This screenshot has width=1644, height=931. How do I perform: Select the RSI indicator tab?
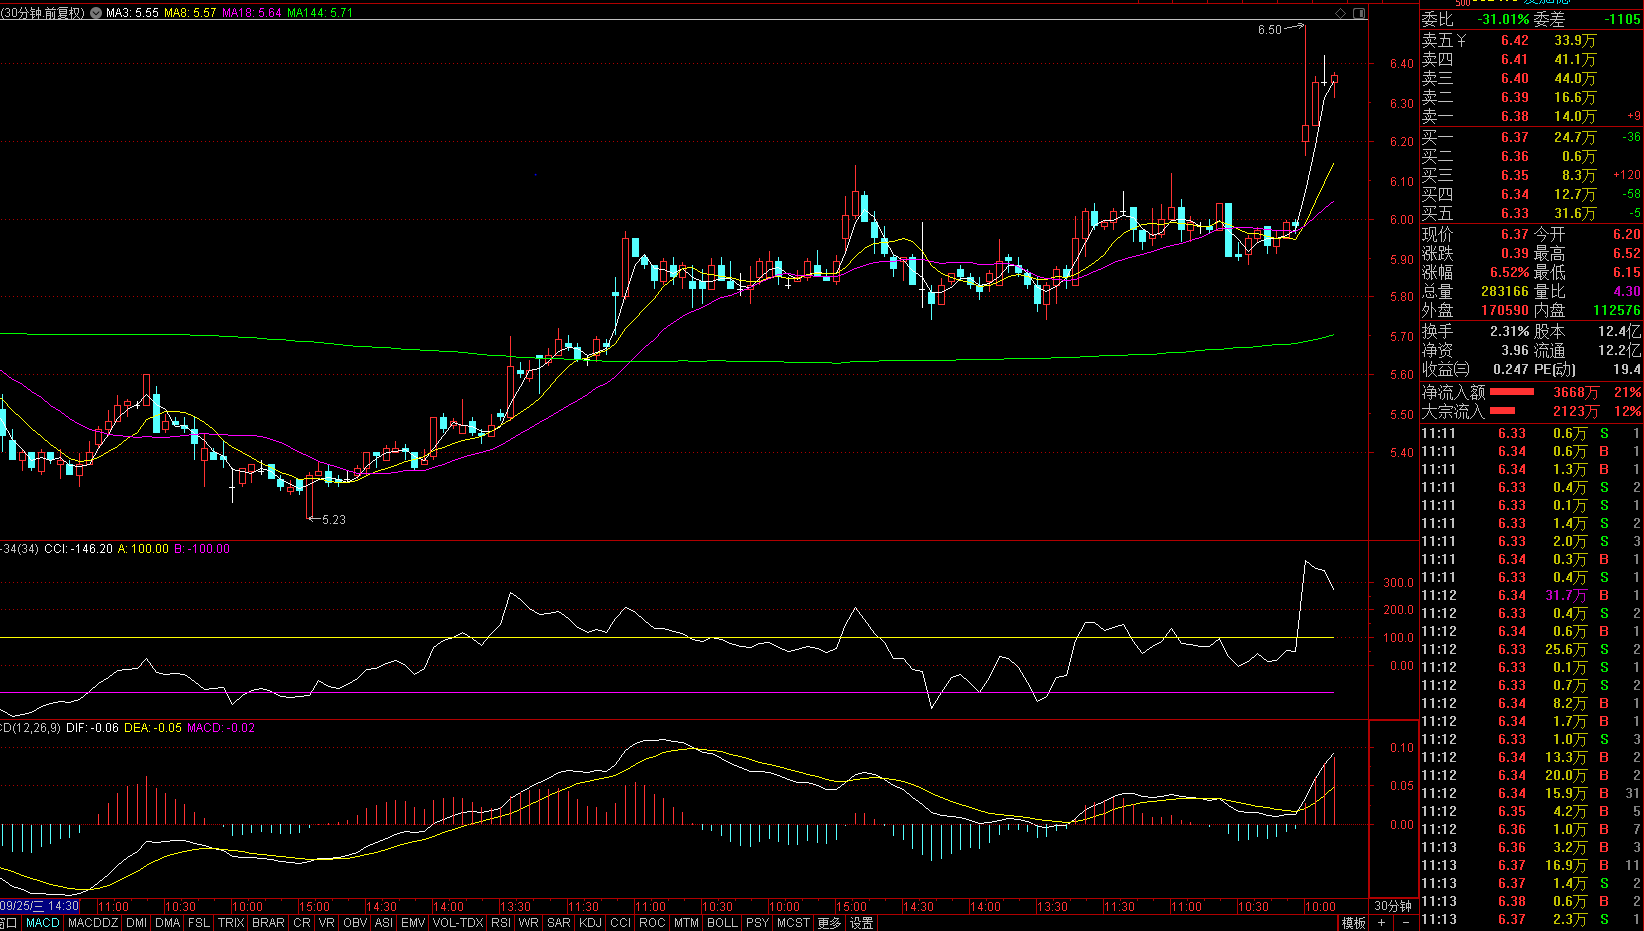[501, 923]
